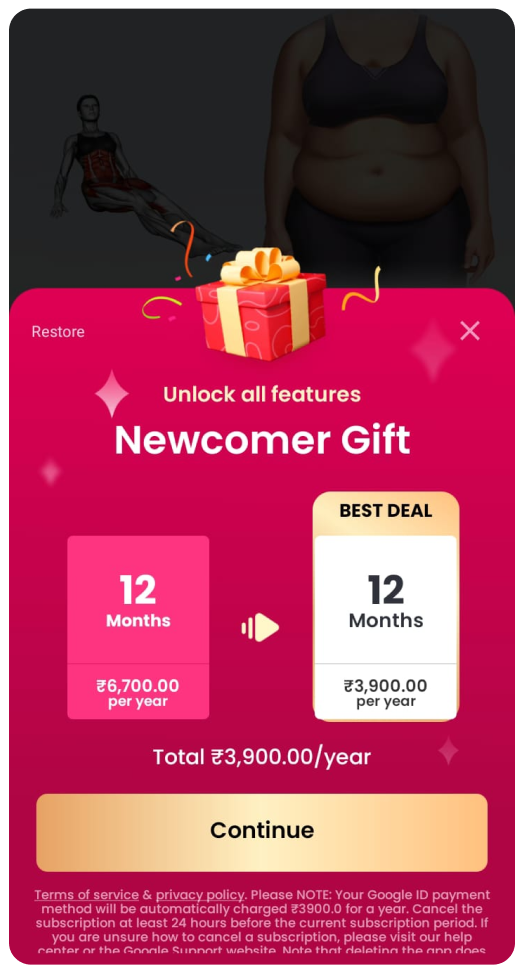This screenshot has width=523, height=973.
Task: Tap the Total ₹3,900.00/year summary
Action: (x=262, y=757)
